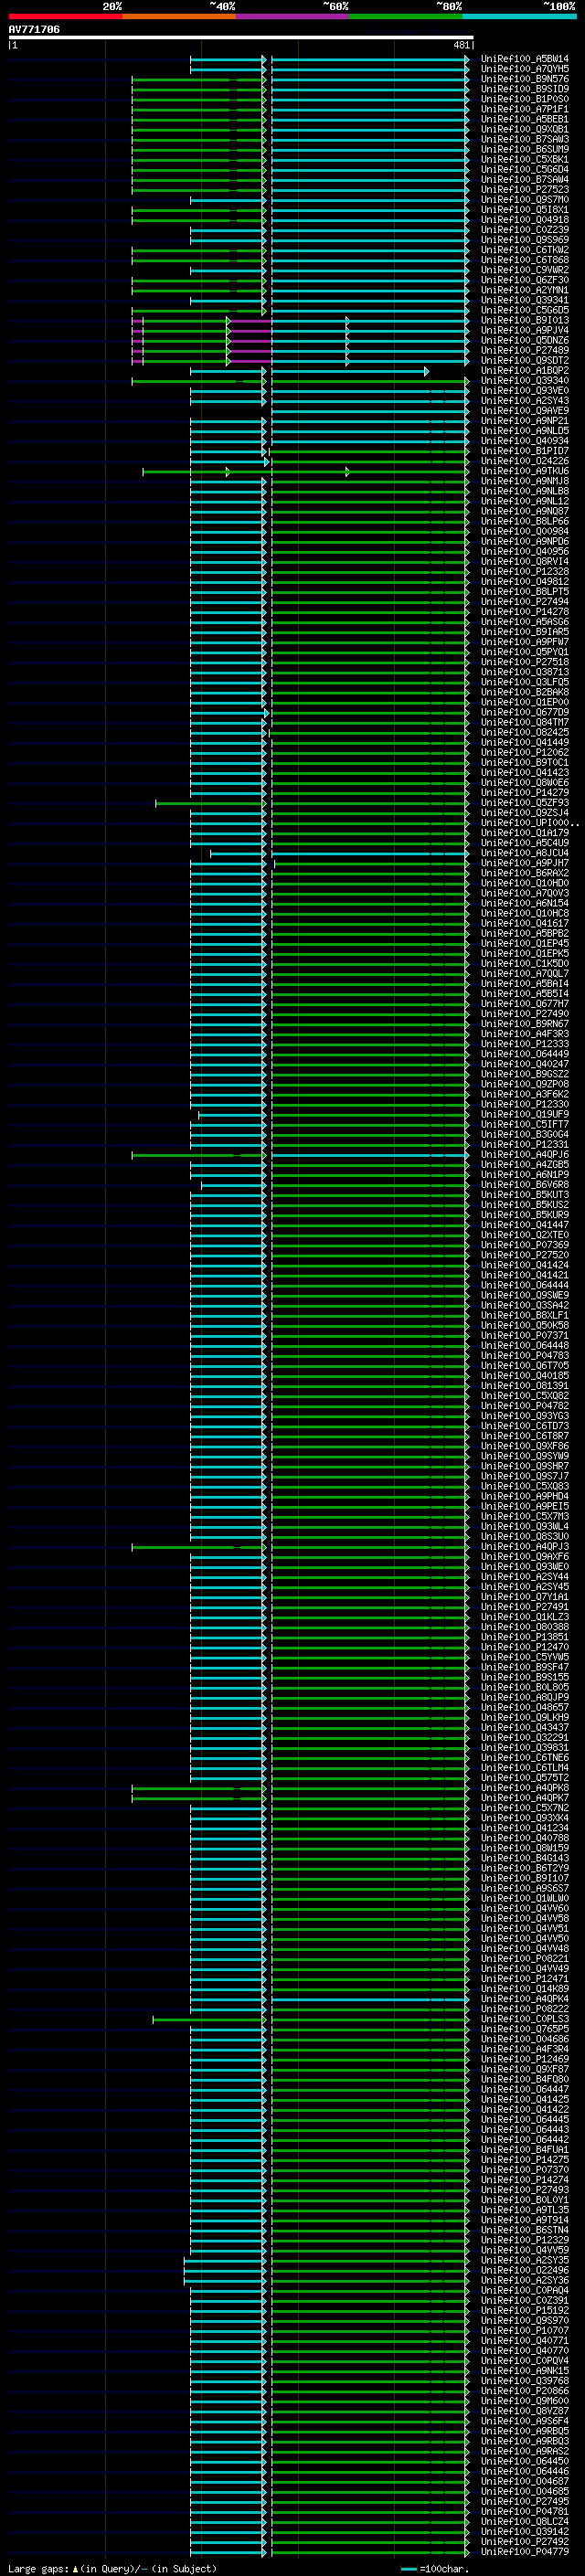Select hit label UniRef100_B6SUM9
The height and width of the screenshot is (2576, 585).
click(x=525, y=149)
